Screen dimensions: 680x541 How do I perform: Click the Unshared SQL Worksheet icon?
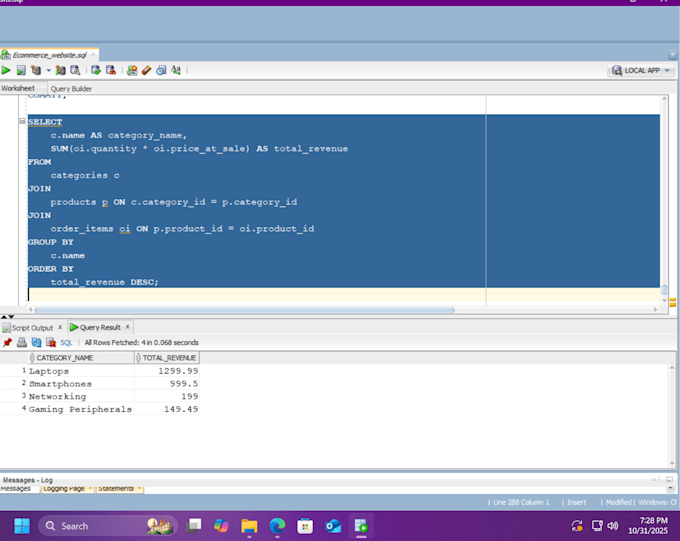click(132, 70)
